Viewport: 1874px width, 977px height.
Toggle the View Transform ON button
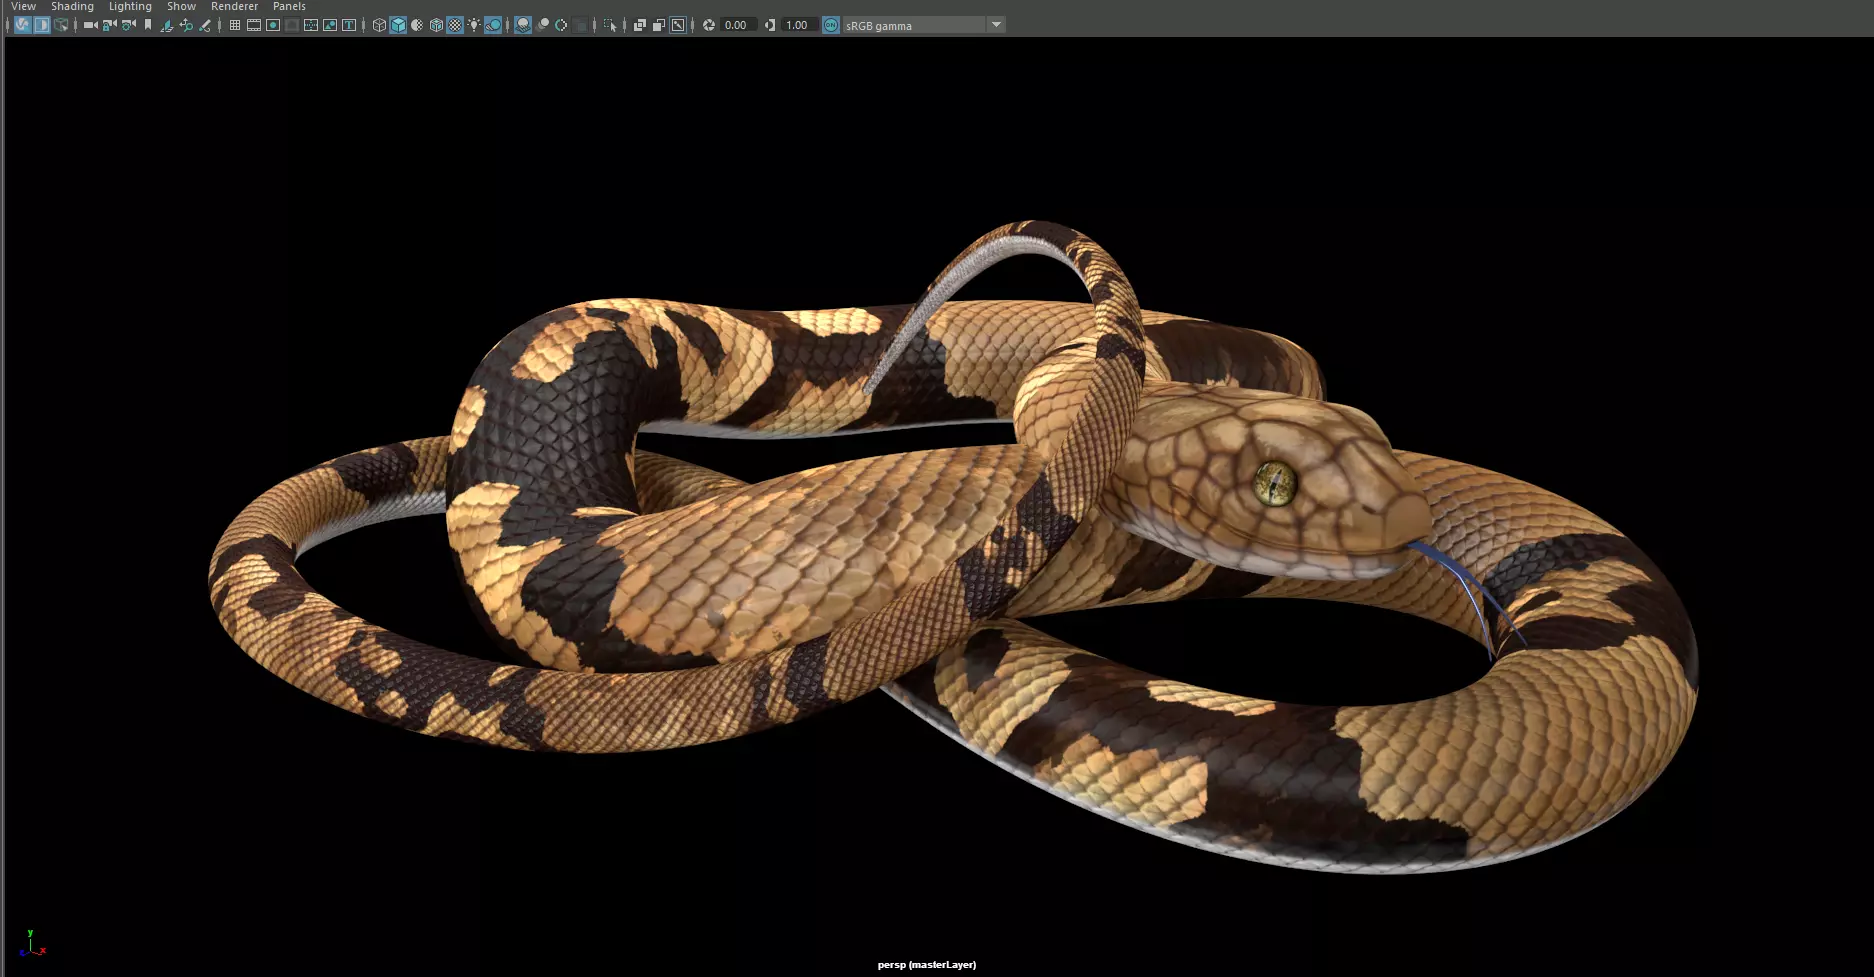tap(831, 25)
